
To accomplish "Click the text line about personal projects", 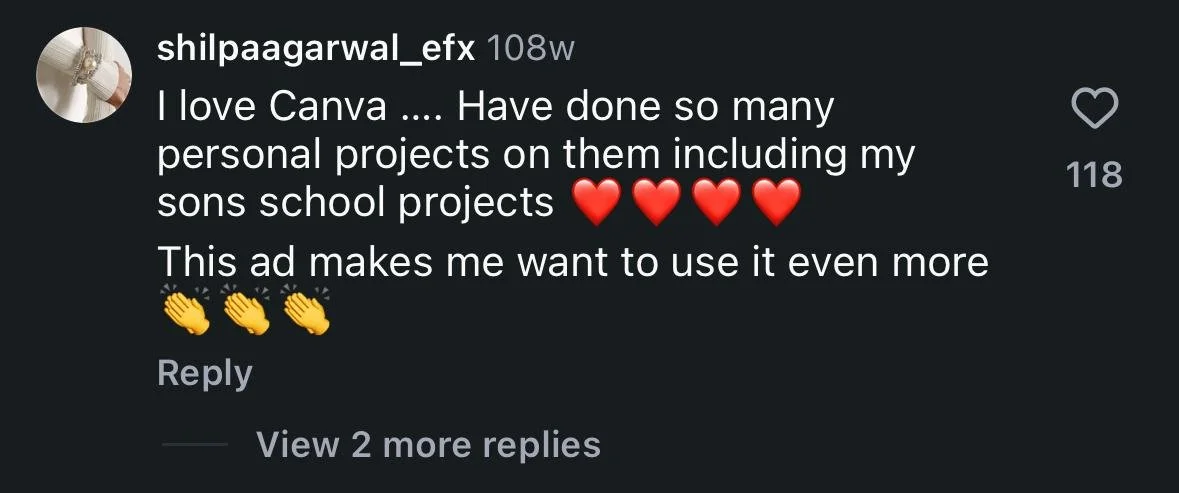I will click(x=536, y=157).
